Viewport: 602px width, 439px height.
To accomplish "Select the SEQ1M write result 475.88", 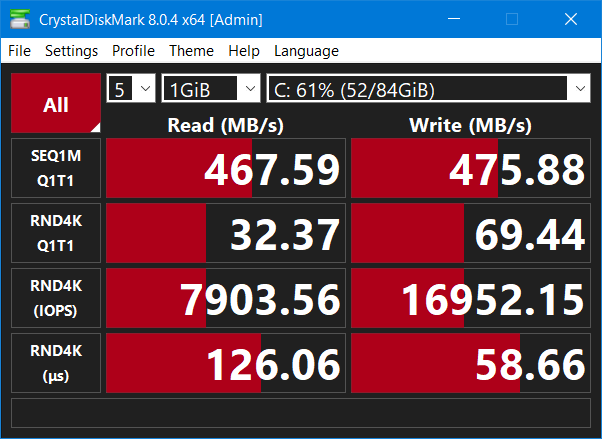I will pos(471,169).
